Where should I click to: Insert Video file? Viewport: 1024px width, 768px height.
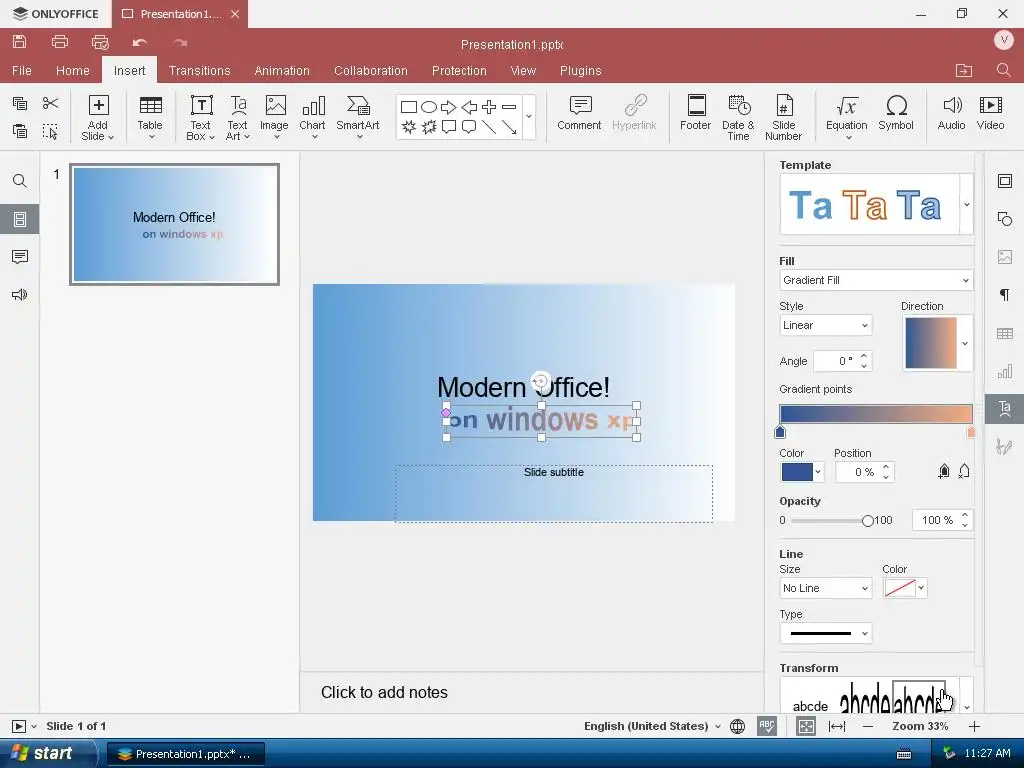coord(991,113)
